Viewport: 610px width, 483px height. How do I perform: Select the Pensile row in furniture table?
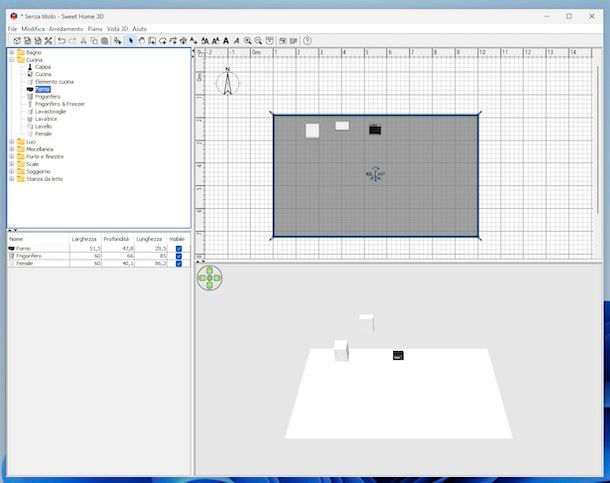(99, 263)
